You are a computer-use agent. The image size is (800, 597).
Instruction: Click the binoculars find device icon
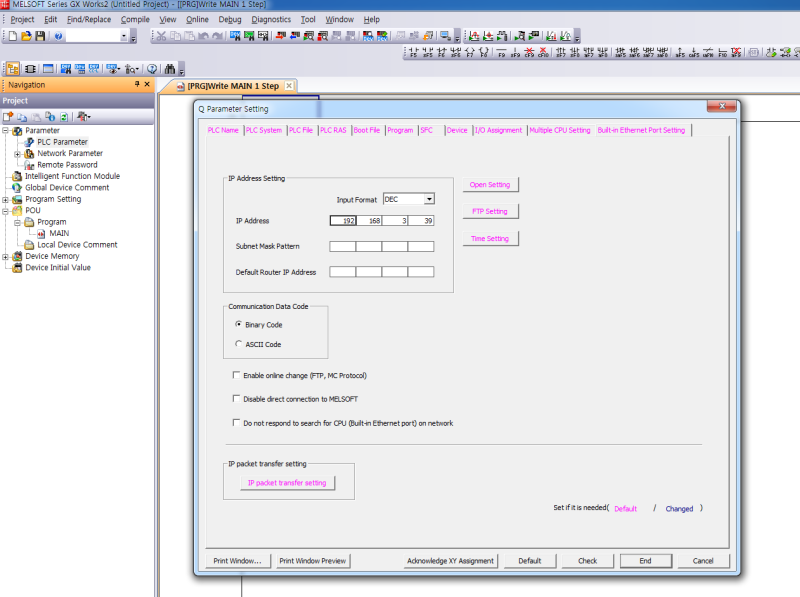pyautogui.click(x=170, y=69)
